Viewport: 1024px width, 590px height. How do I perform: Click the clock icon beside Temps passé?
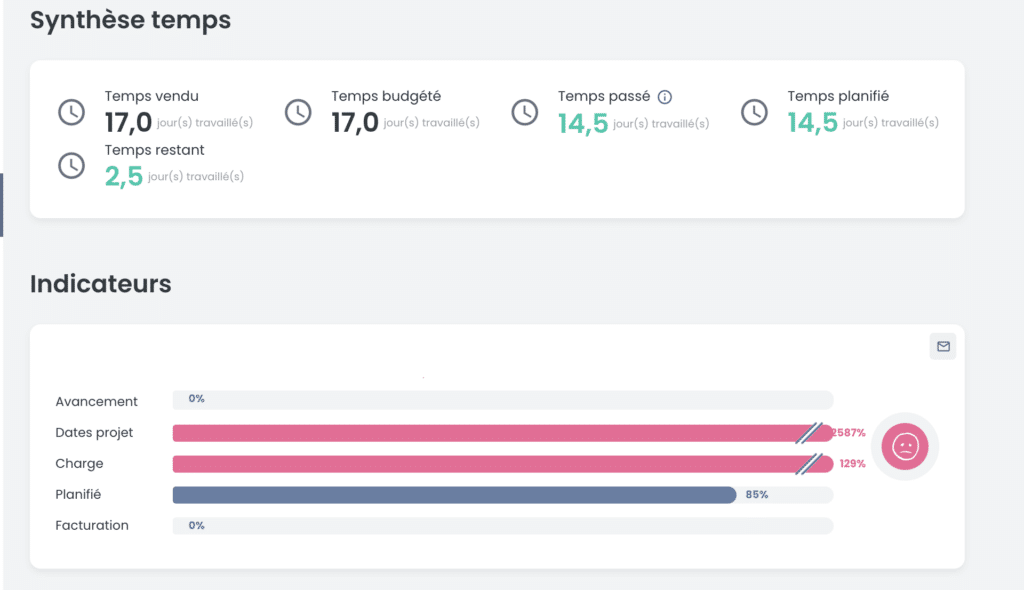coord(524,112)
